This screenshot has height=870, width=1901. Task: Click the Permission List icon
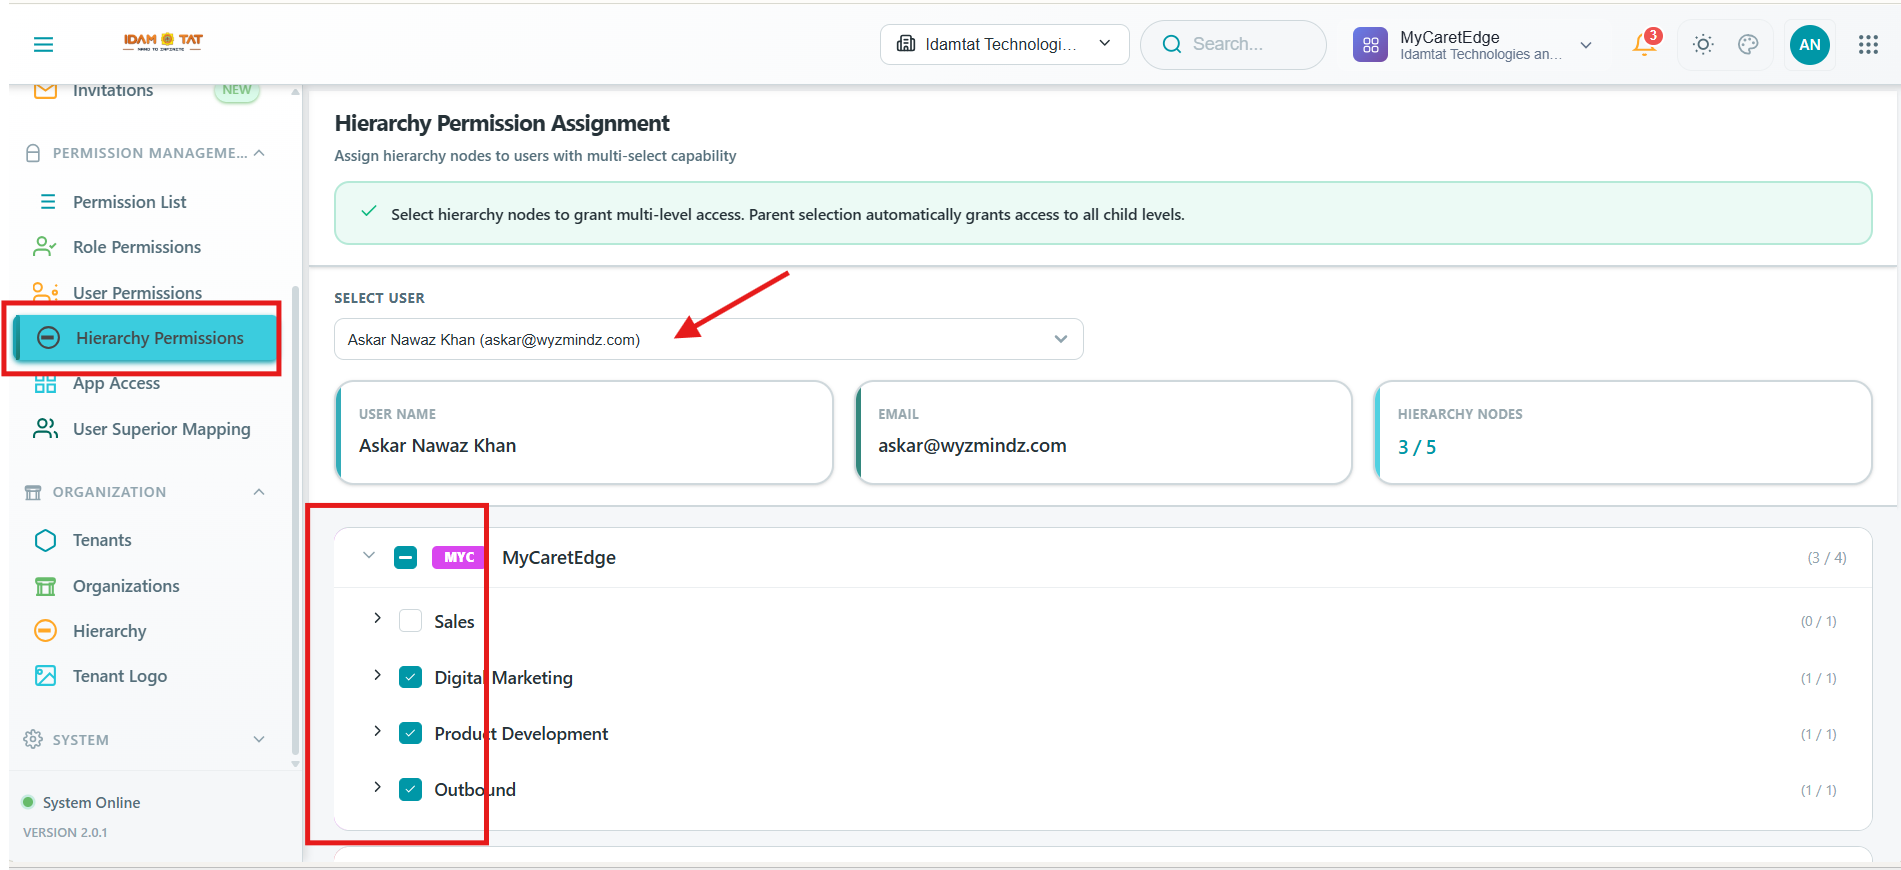(47, 202)
